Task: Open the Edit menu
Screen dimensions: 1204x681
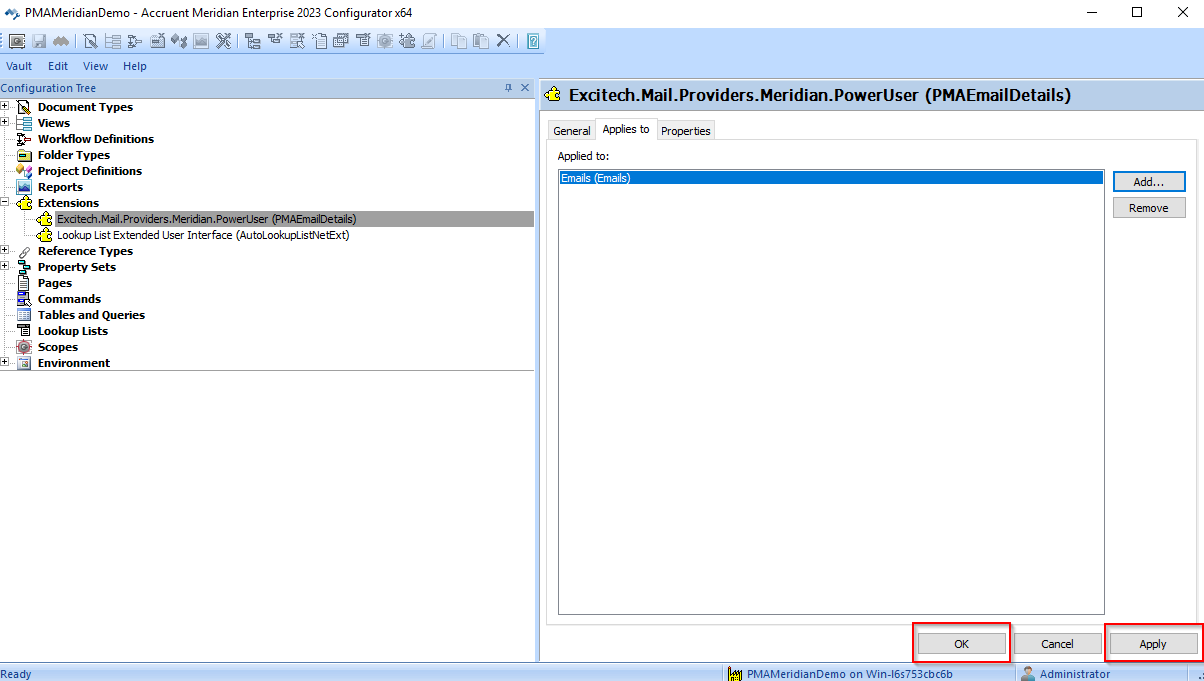Action: pos(58,66)
